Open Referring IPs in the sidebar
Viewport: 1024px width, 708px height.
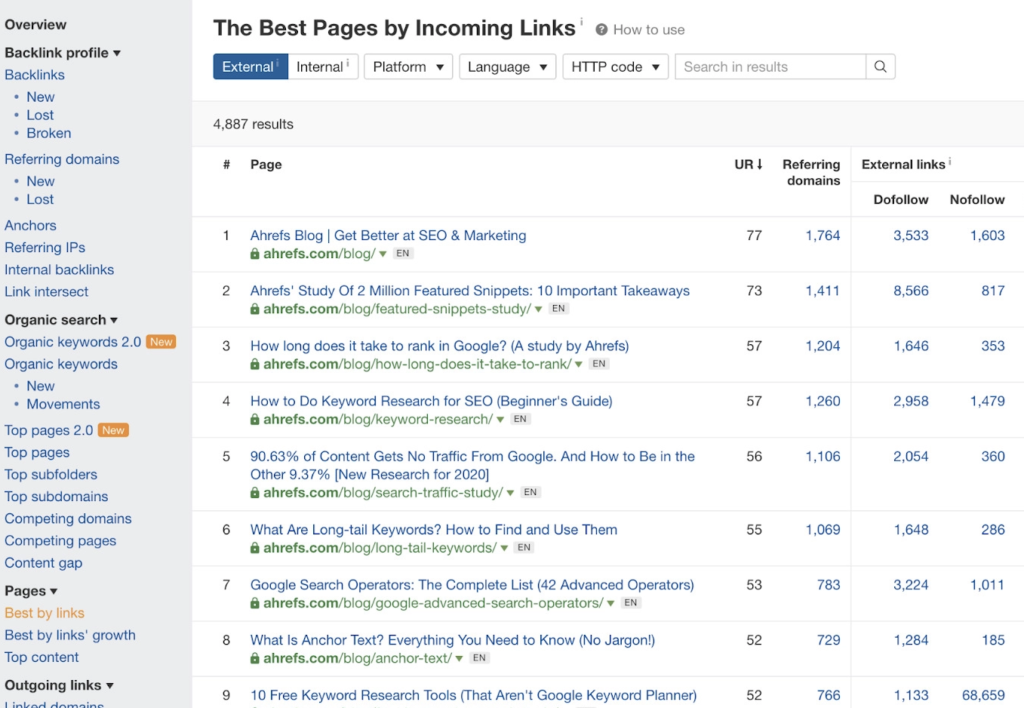[x=45, y=248]
